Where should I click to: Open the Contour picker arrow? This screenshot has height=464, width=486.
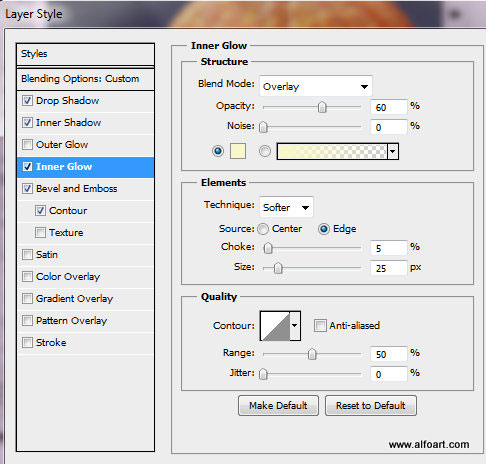pyautogui.click(x=295, y=326)
